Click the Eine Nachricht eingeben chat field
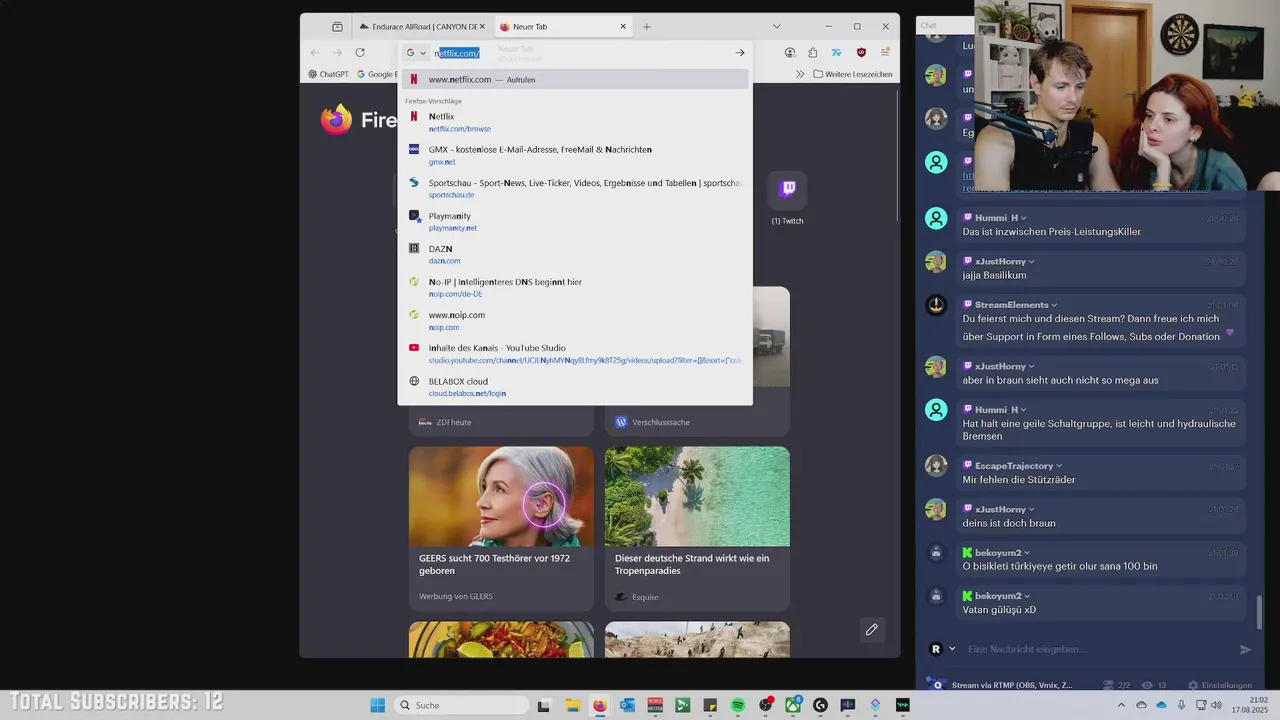Screen dimensions: 1280x720 click(1095, 649)
